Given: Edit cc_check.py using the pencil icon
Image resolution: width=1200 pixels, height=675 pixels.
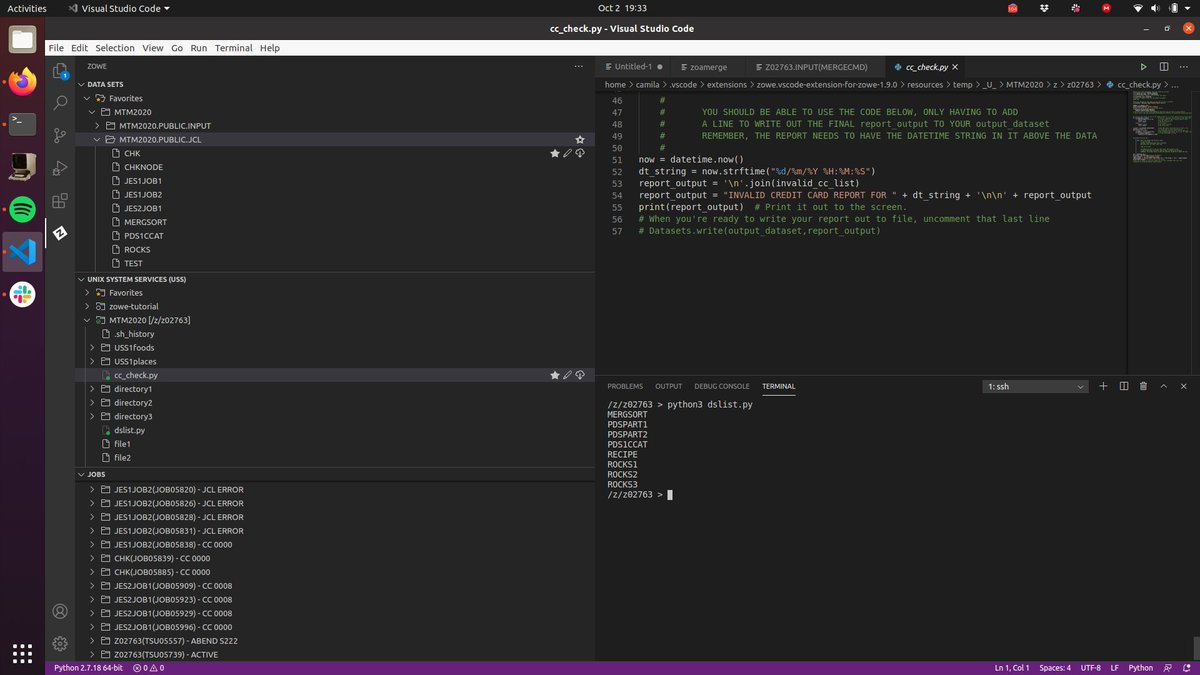Looking at the screenshot, I should pyautogui.click(x=567, y=375).
